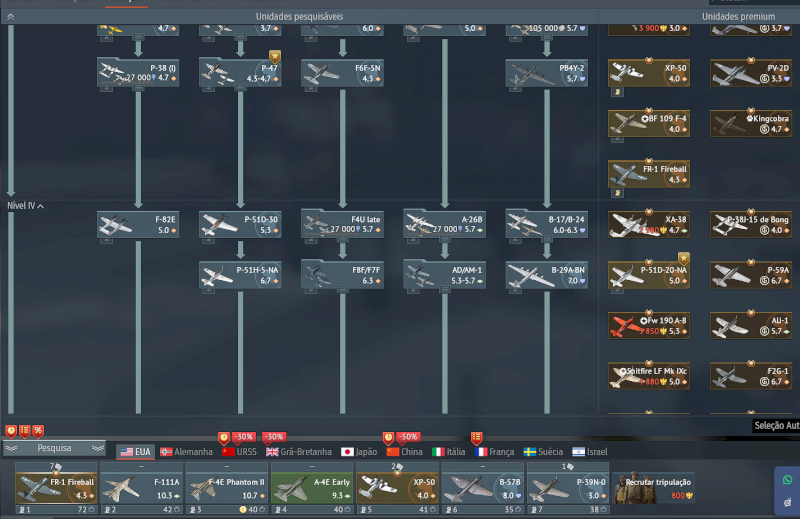Screen dimensions: 800x519
Task: Click the WhatsApp icon on the right edge
Action: pyautogui.click(x=787, y=480)
